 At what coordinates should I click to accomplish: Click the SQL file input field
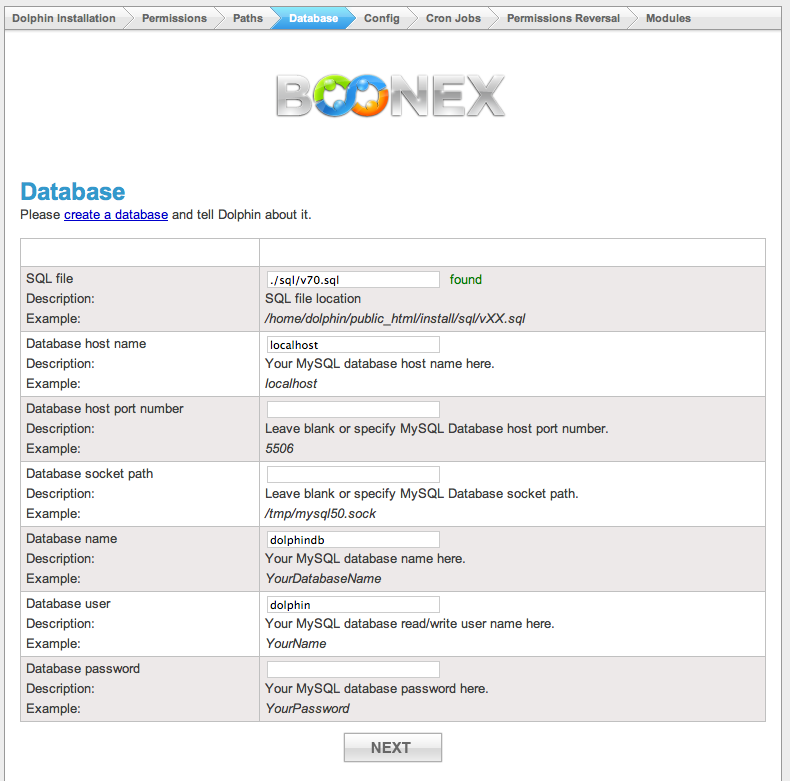click(x=352, y=280)
